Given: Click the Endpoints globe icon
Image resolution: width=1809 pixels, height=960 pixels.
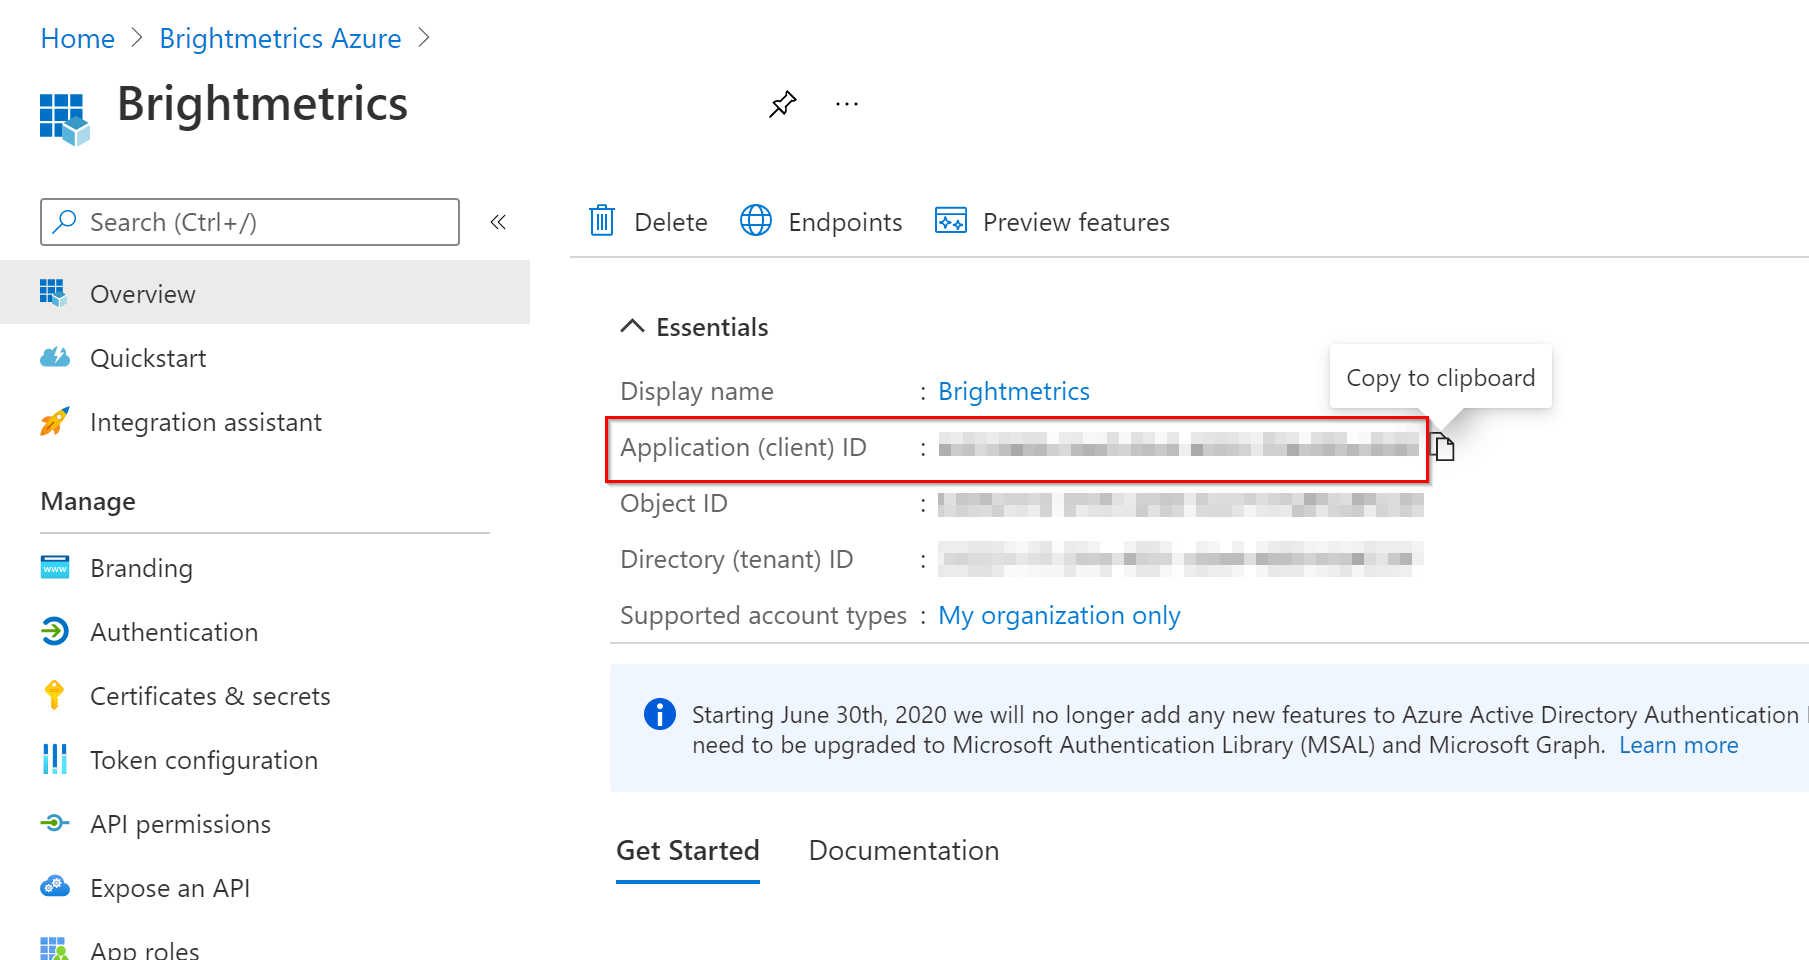Looking at the screenshot, I should 756,220.
